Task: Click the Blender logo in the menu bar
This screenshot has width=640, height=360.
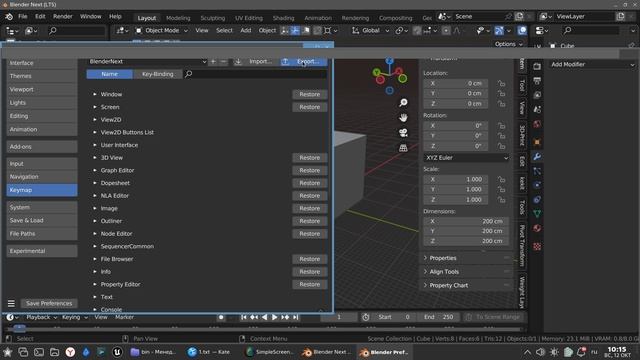Action: [x=9, y=17]
